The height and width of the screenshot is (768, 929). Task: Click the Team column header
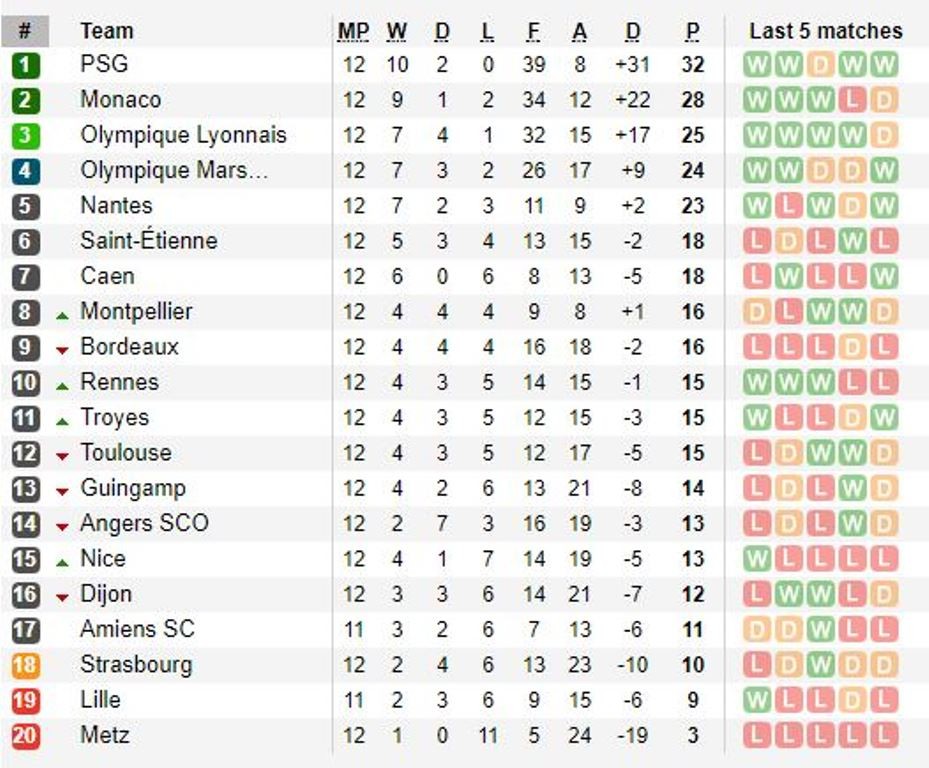point(107,32)
